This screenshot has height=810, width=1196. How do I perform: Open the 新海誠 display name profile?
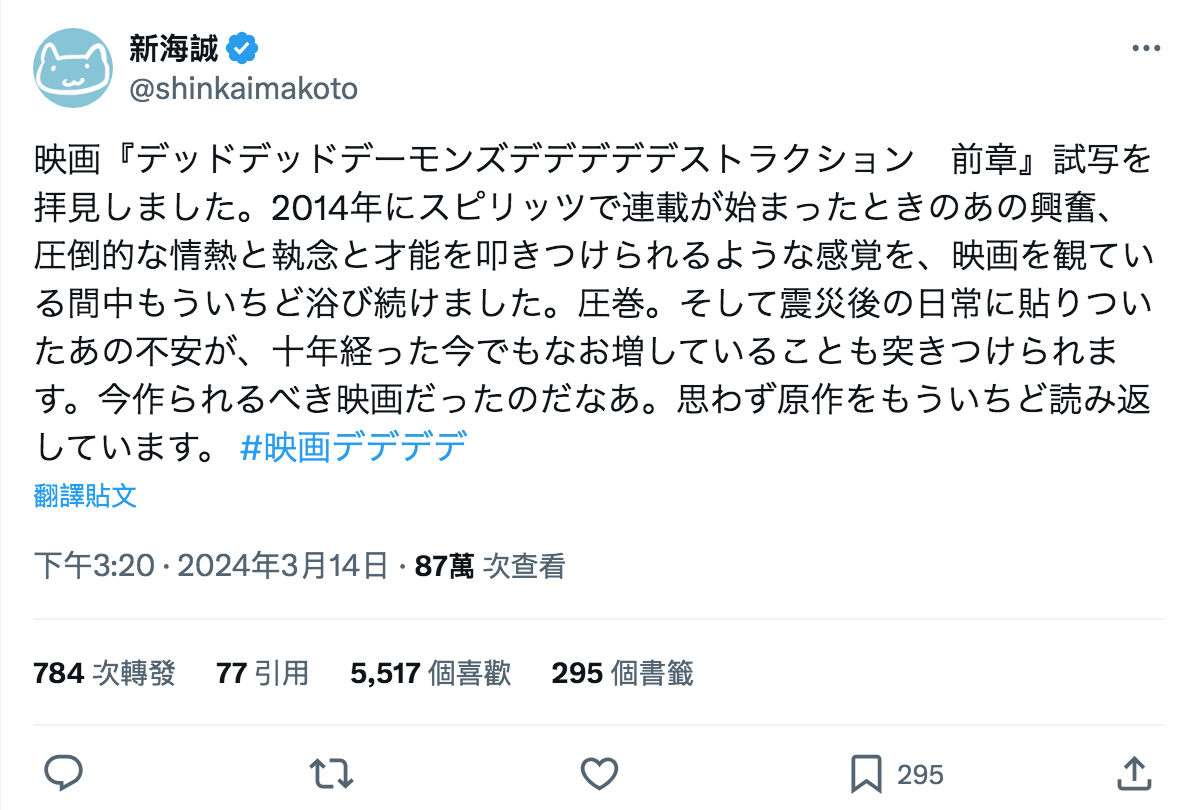173,46
